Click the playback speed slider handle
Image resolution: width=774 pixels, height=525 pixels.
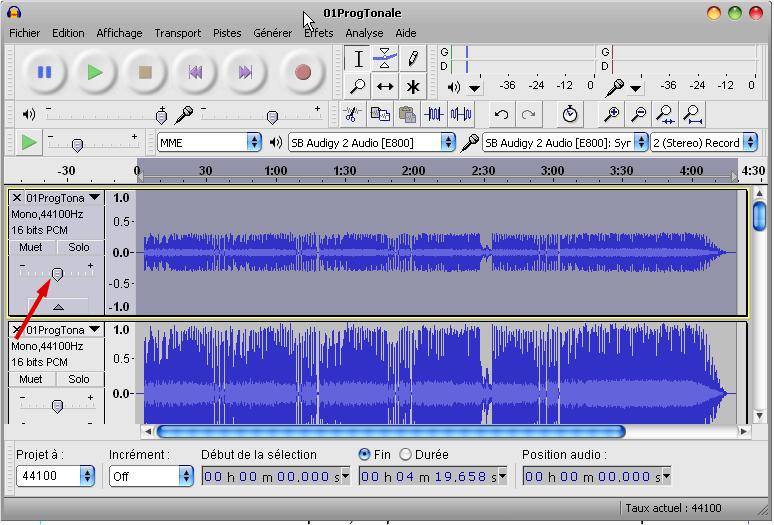pyautogui.click(x=77, y=145)
